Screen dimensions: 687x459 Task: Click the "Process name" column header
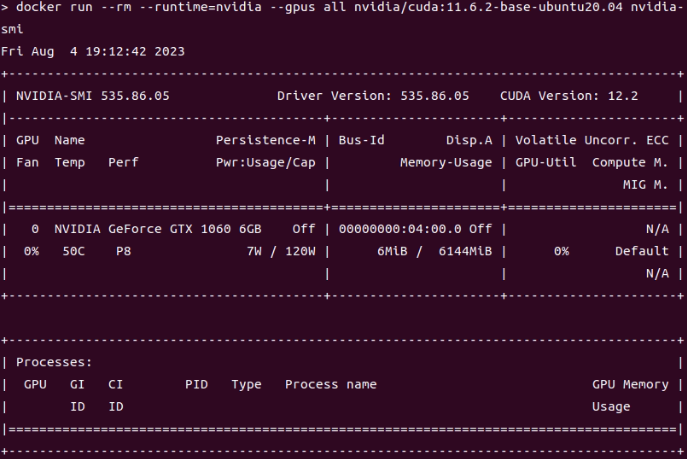pos(331,385)
